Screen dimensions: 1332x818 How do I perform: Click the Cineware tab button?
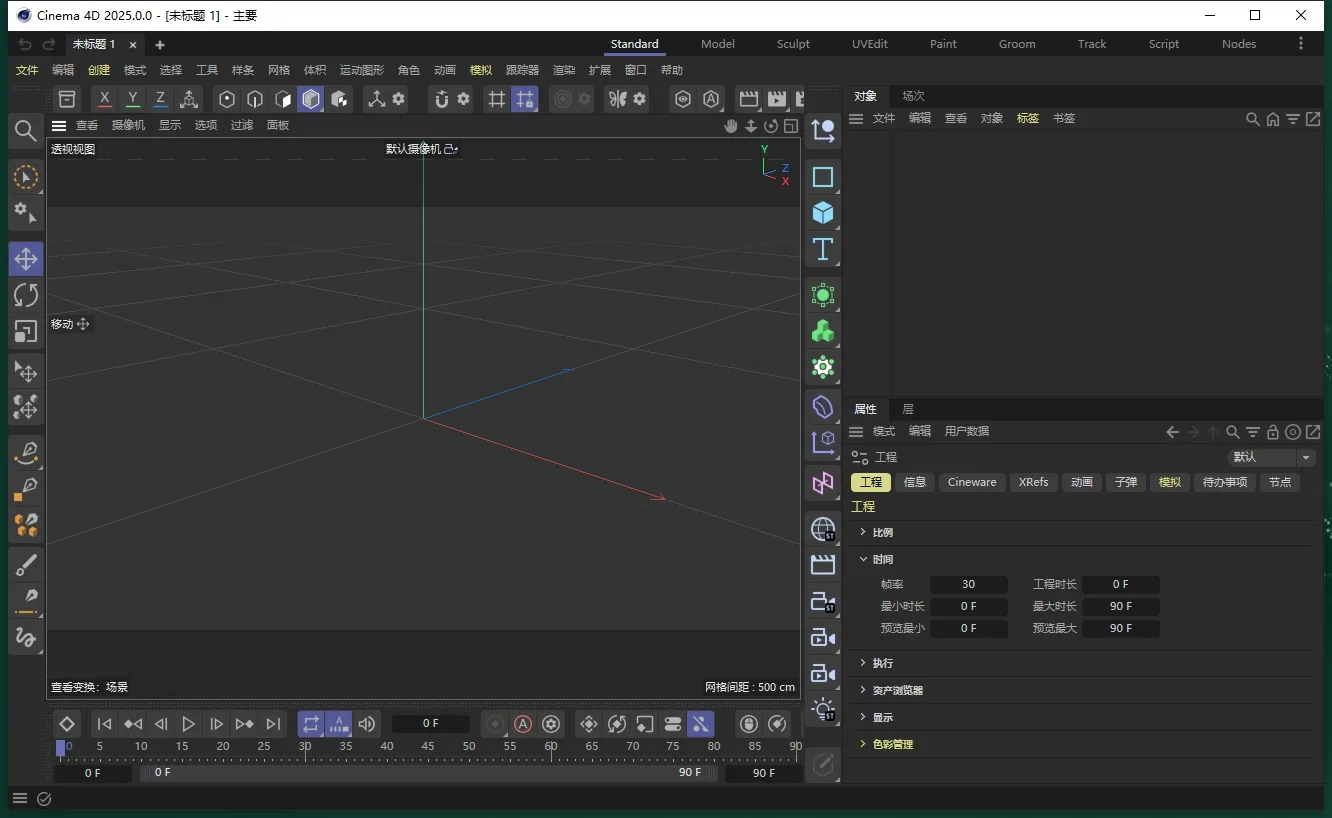[x=971, y=482]
